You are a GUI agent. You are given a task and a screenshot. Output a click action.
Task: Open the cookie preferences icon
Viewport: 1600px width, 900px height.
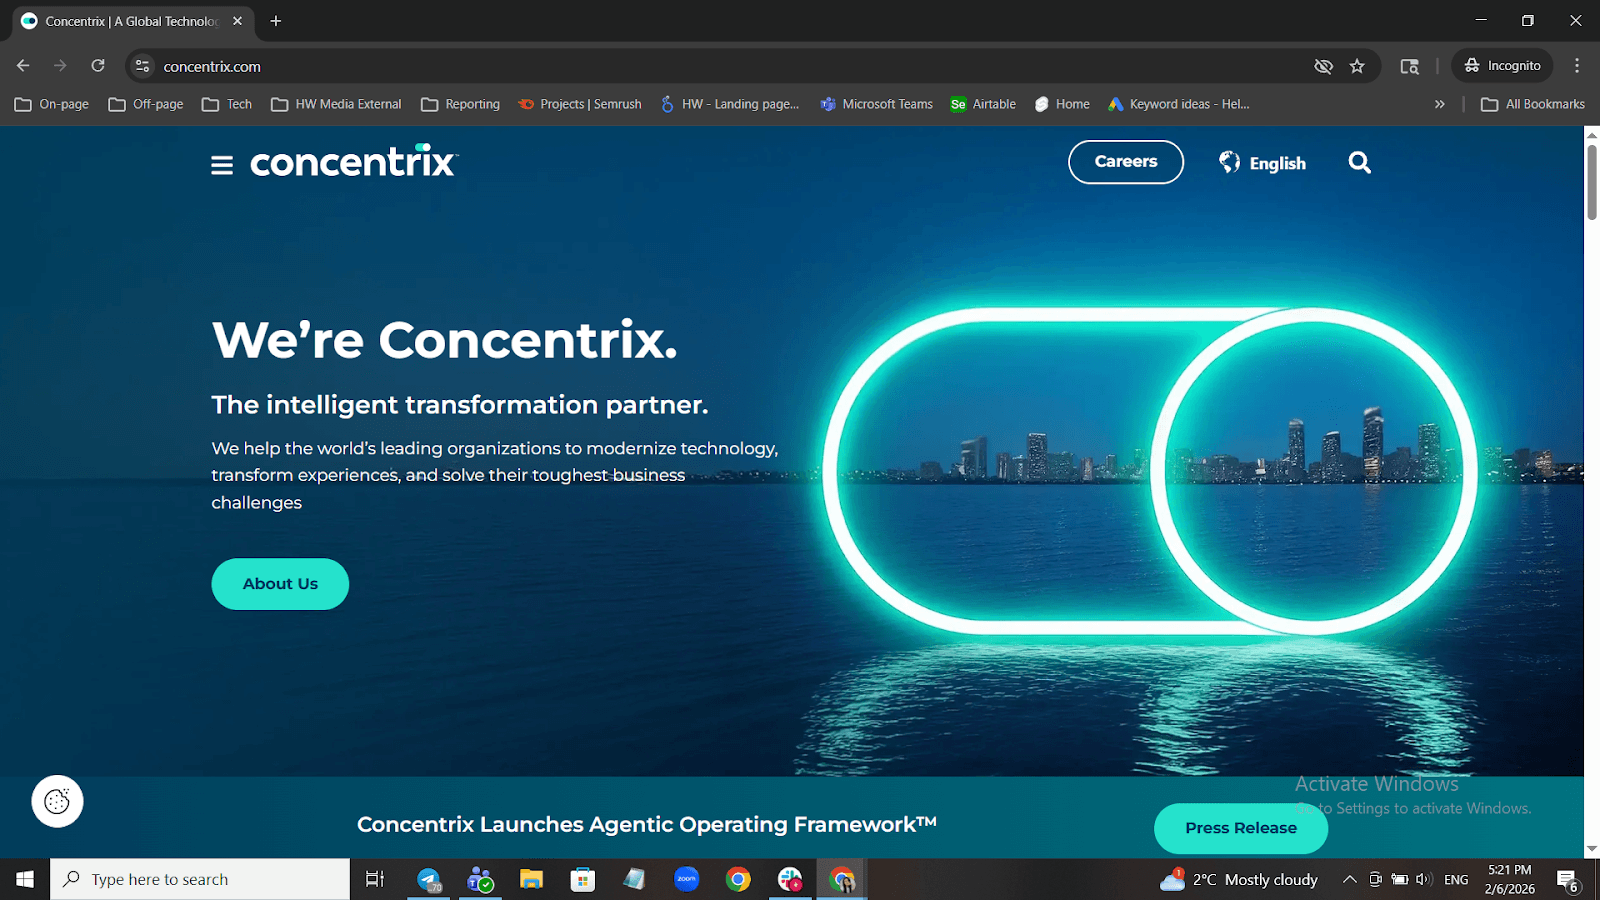[57, 801]
